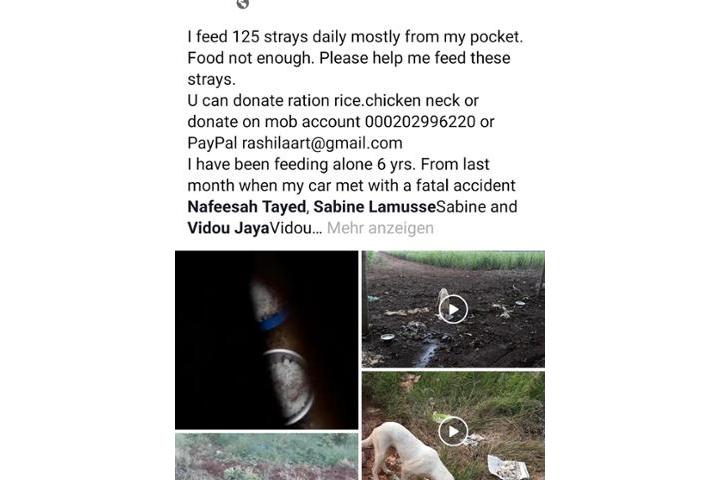Viewport: 720px width, 480px height.
Task: Open the dark photo with feeding bowls
Action: coord(266,340)
